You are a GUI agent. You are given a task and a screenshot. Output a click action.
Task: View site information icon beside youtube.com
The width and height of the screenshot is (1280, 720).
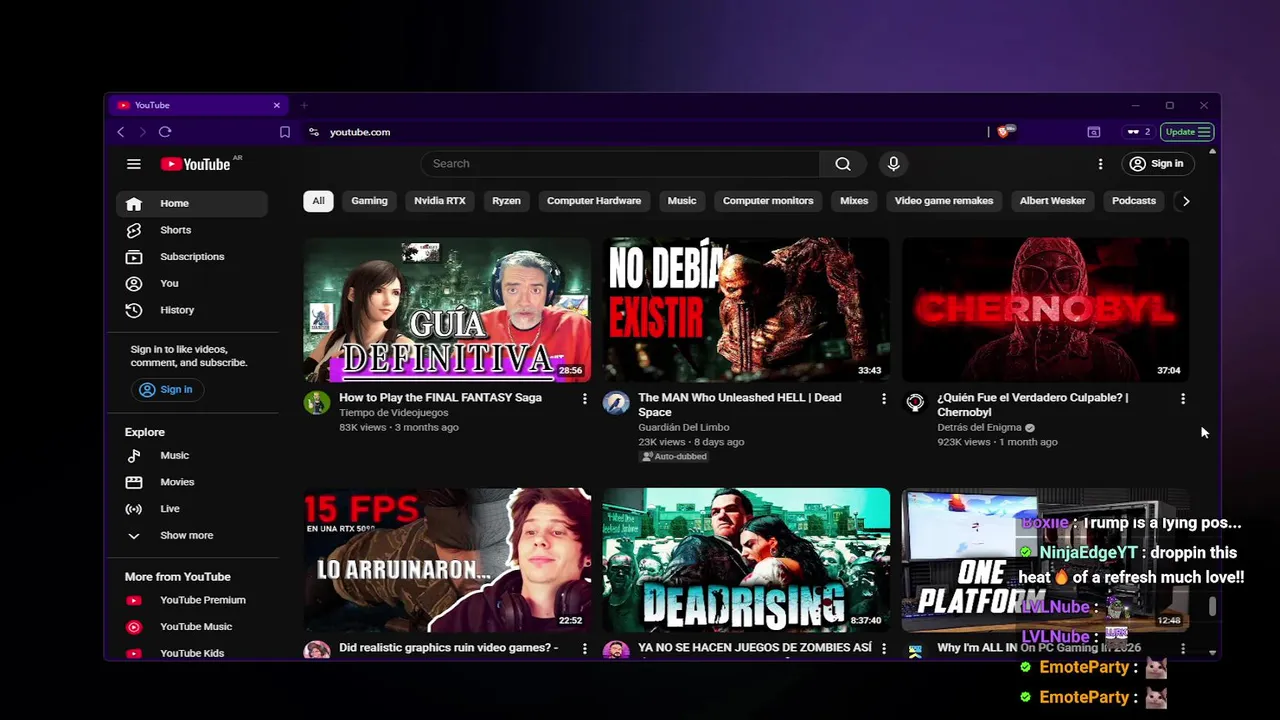(x=314, y=132)
